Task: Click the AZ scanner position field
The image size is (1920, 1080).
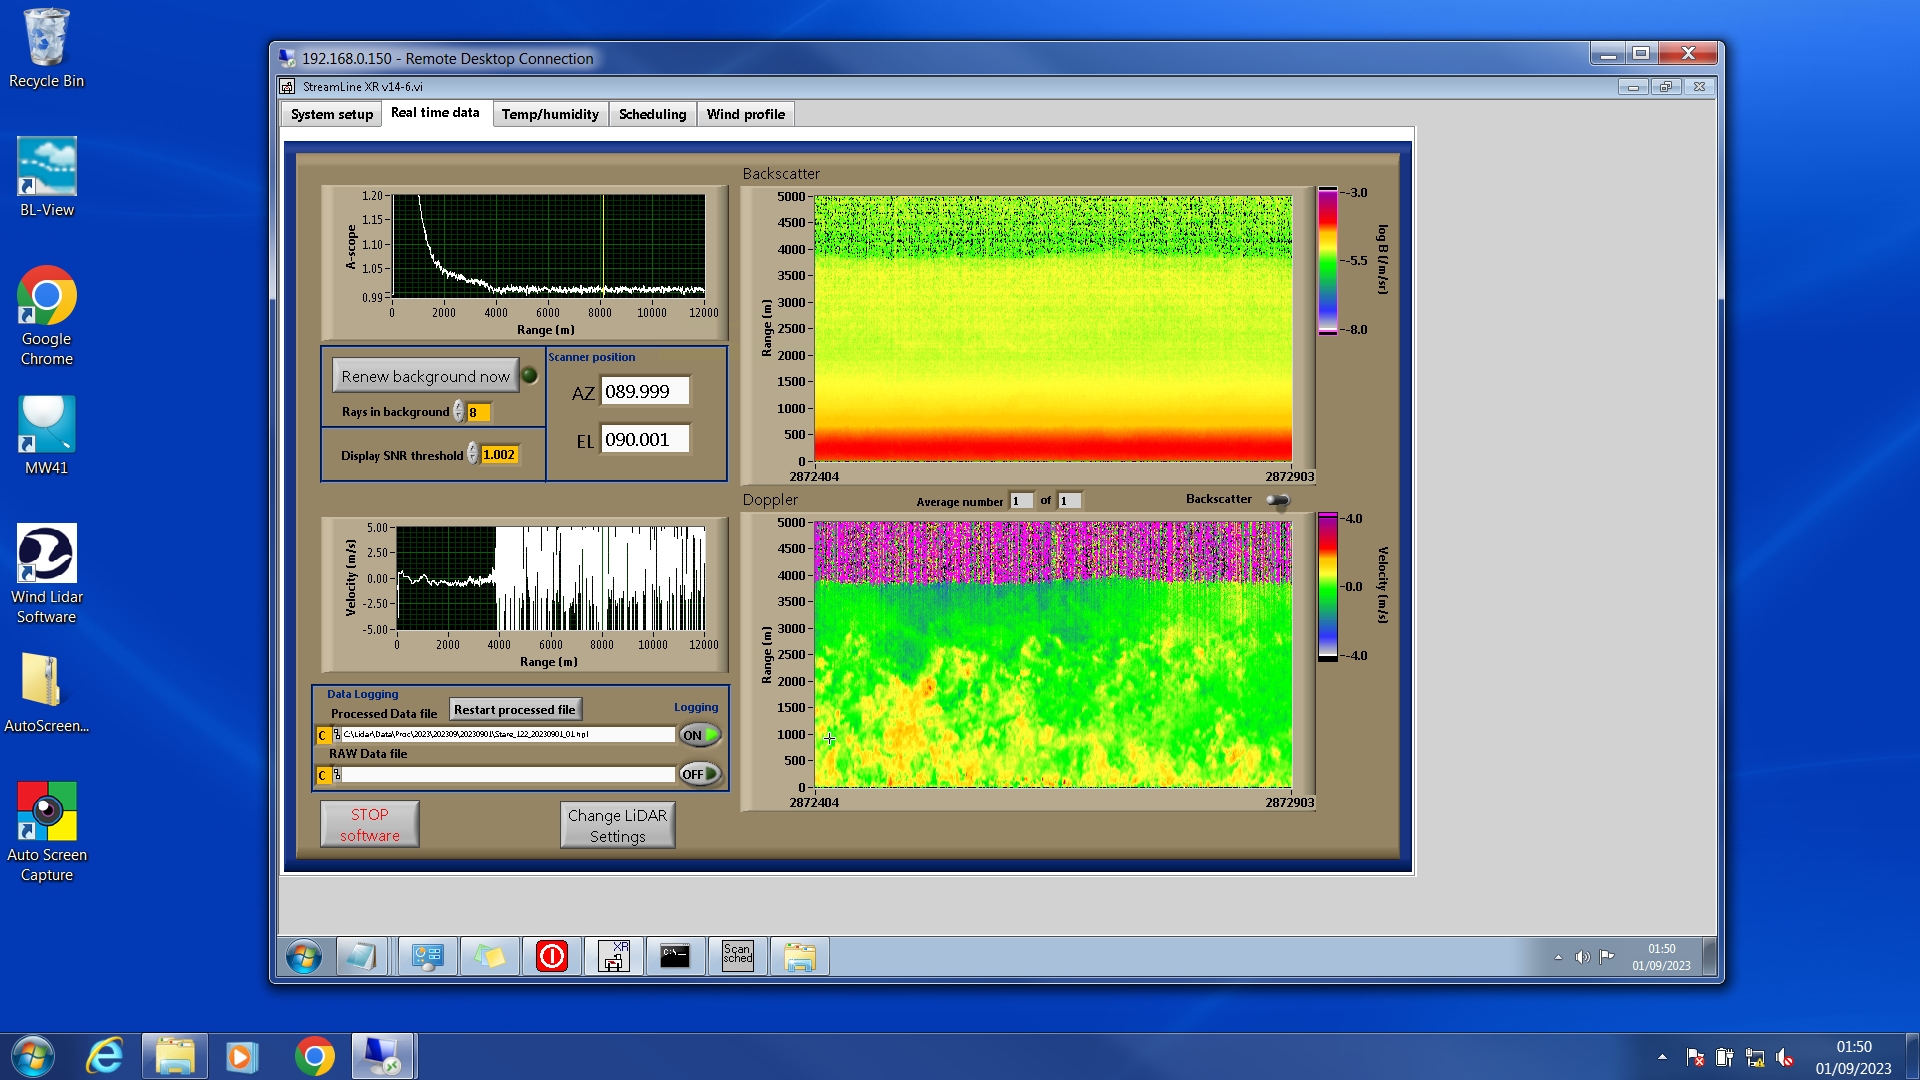Action: tap(645, 392)
